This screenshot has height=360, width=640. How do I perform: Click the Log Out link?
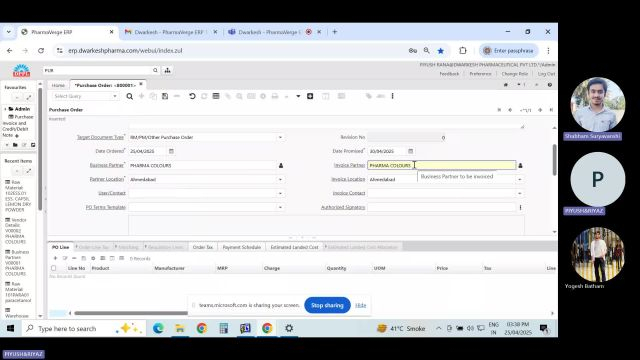[546, 74]
